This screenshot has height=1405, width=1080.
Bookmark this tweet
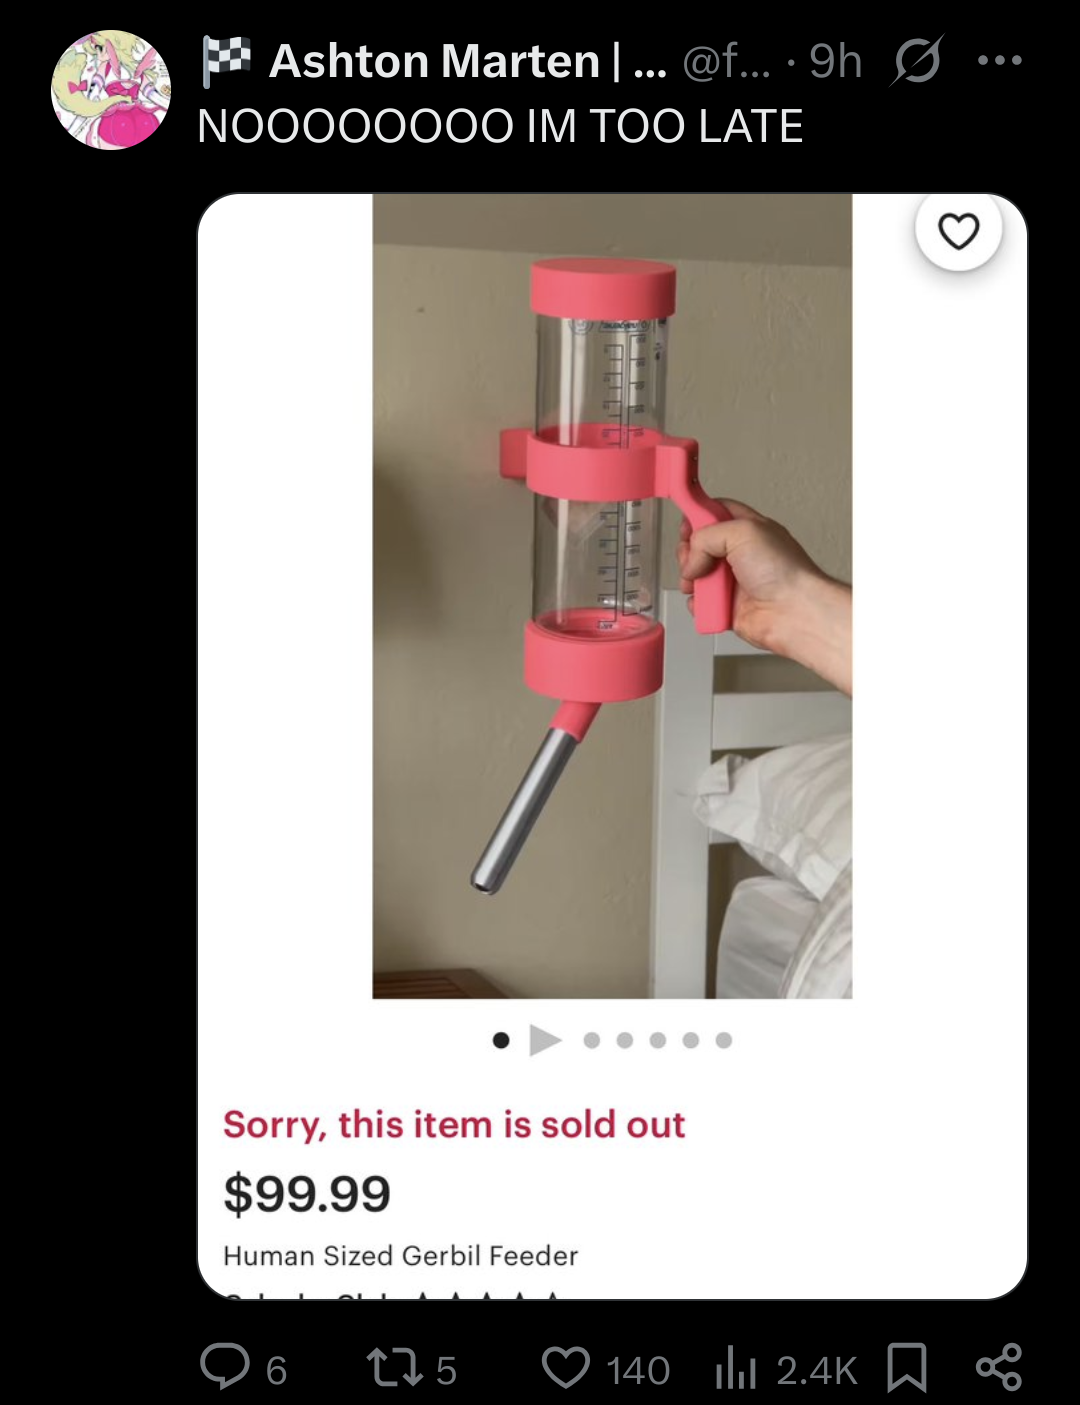tap(907, 1368)
